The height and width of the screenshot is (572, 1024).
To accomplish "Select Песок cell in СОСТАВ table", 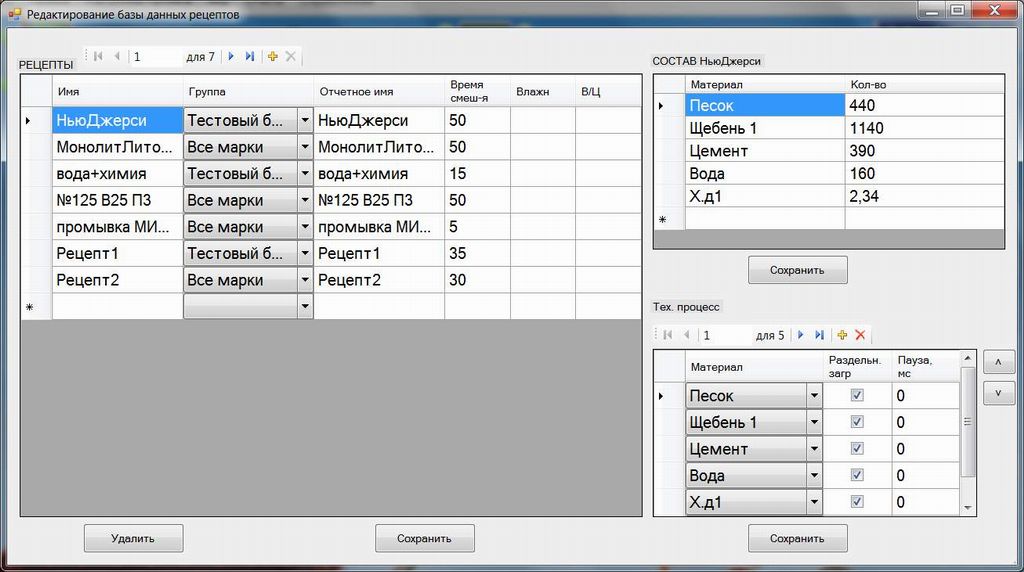I will pos(765,105).
